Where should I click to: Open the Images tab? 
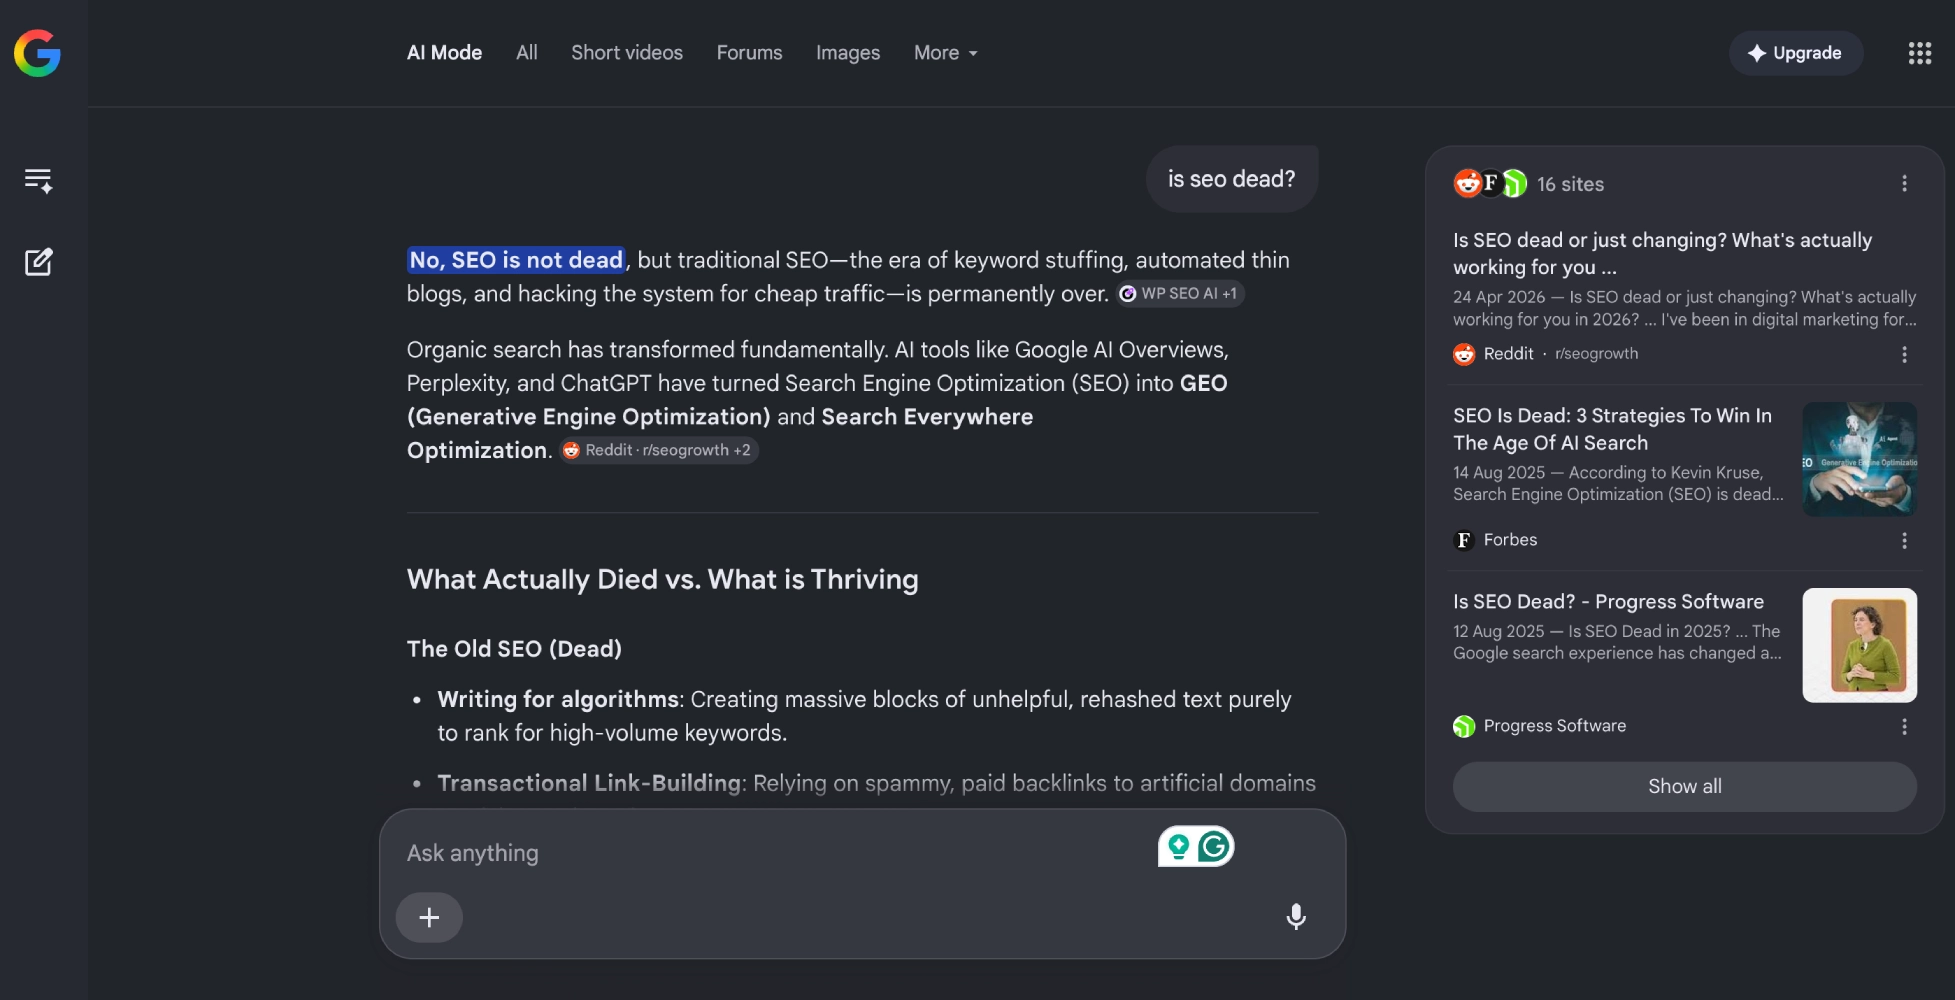tap(848, 53)
